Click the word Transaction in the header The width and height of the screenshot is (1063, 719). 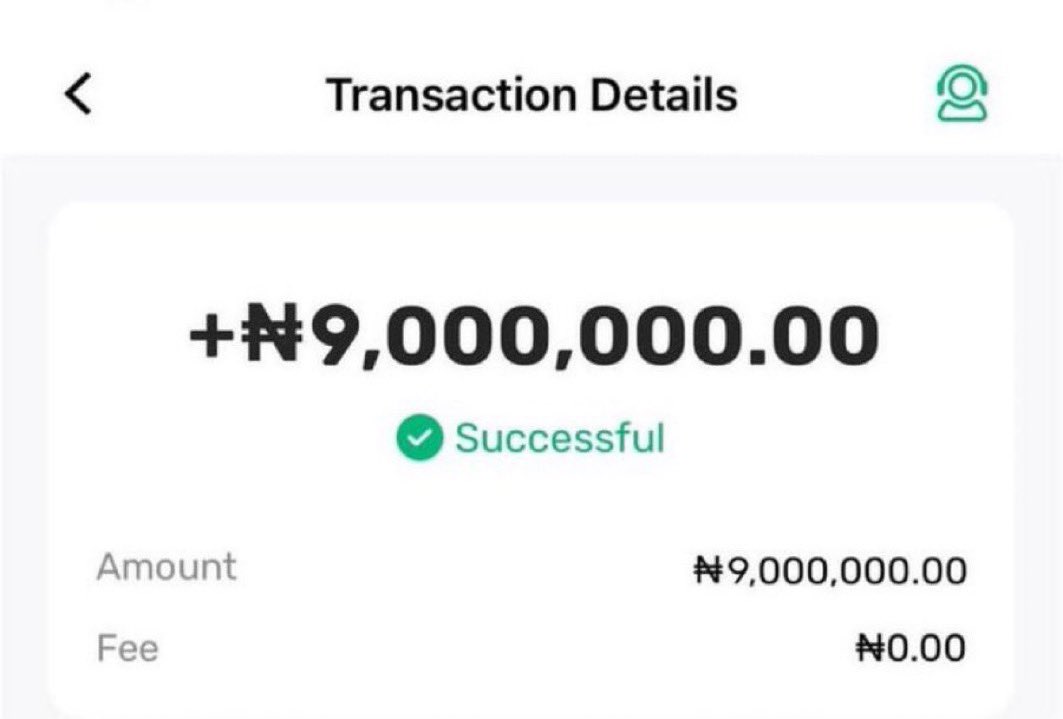coord(451,94)
